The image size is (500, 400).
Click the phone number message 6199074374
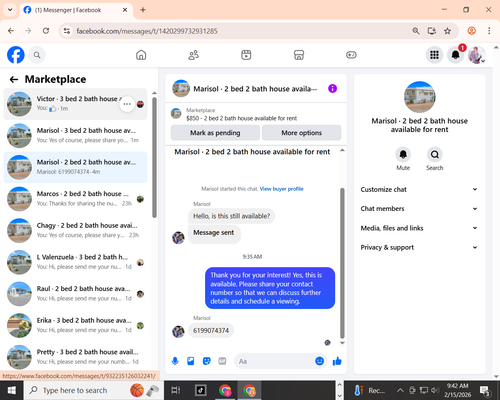pos(211,330)
